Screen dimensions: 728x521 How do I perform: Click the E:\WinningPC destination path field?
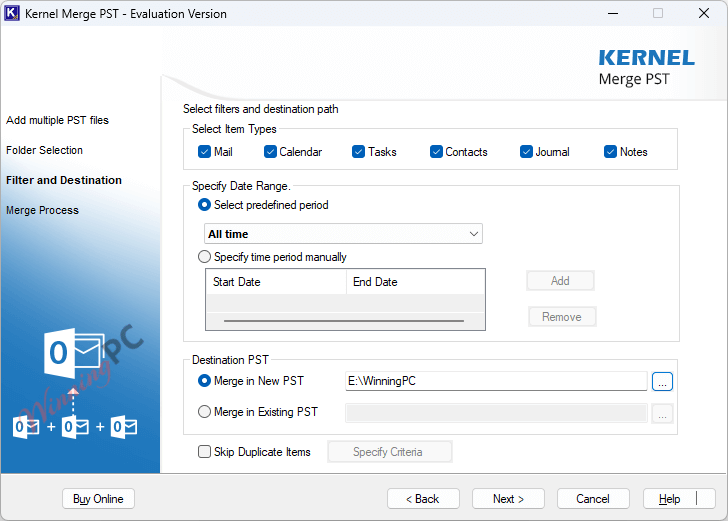pos(496,381)
